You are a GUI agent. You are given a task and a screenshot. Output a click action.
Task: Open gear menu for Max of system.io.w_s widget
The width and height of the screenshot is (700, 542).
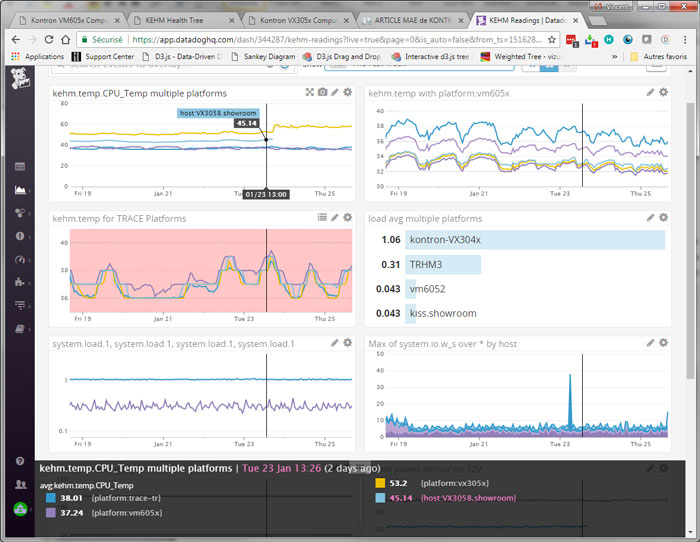click(662, 343)
